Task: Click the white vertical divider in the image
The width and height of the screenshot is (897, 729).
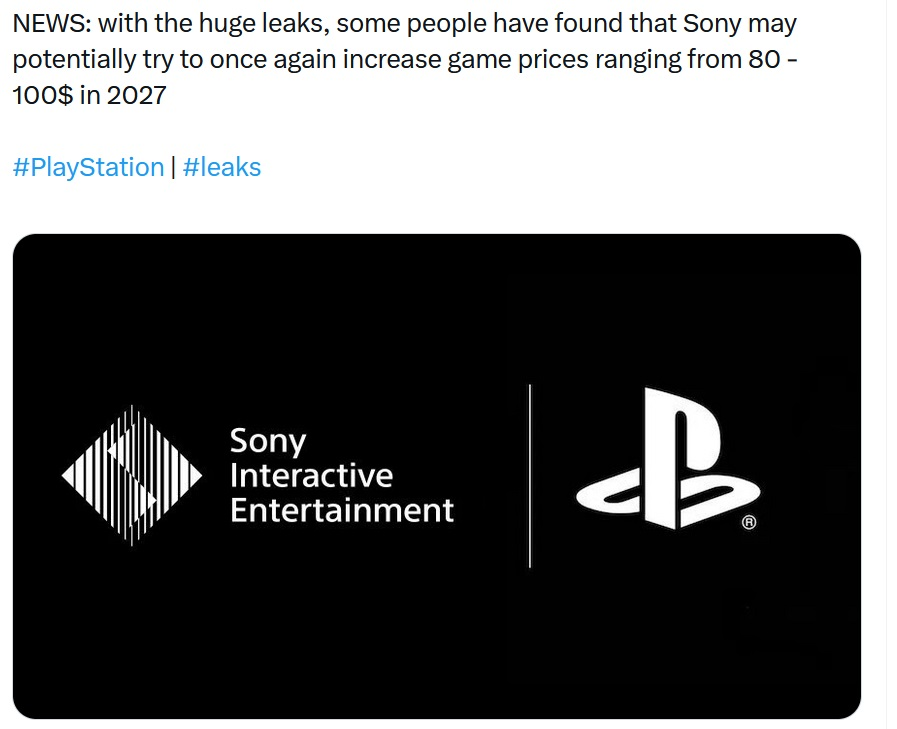Action: 530,476
